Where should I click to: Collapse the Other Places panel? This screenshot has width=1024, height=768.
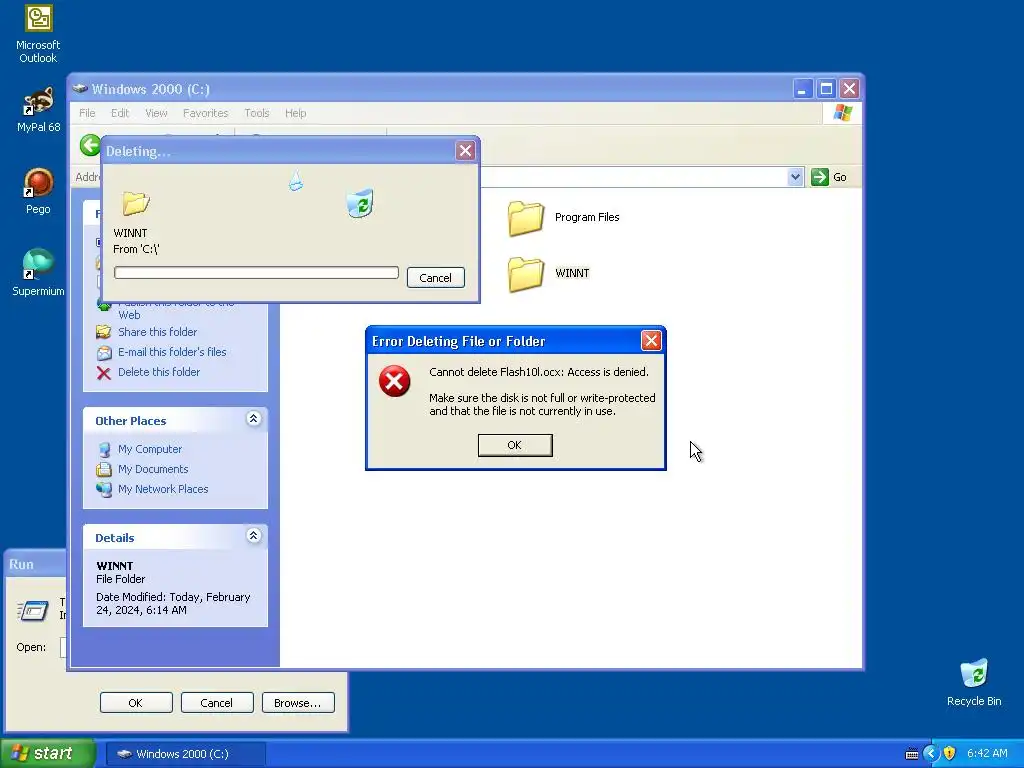click(253, 419)
